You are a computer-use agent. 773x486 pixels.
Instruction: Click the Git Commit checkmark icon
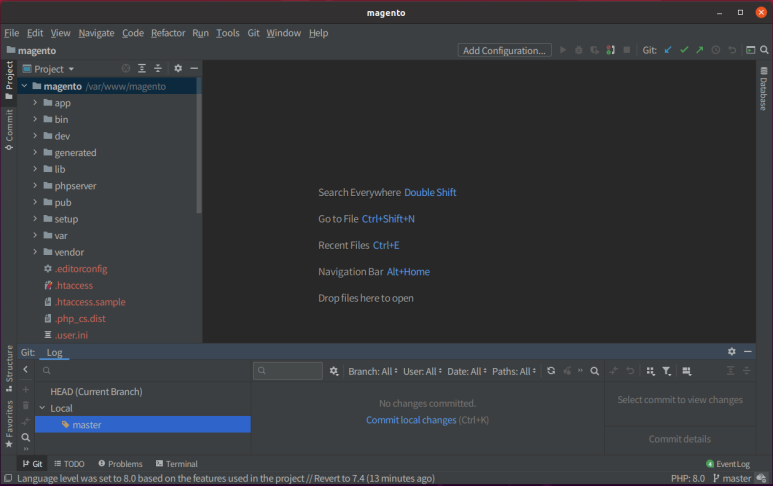[x=684, y=50]
